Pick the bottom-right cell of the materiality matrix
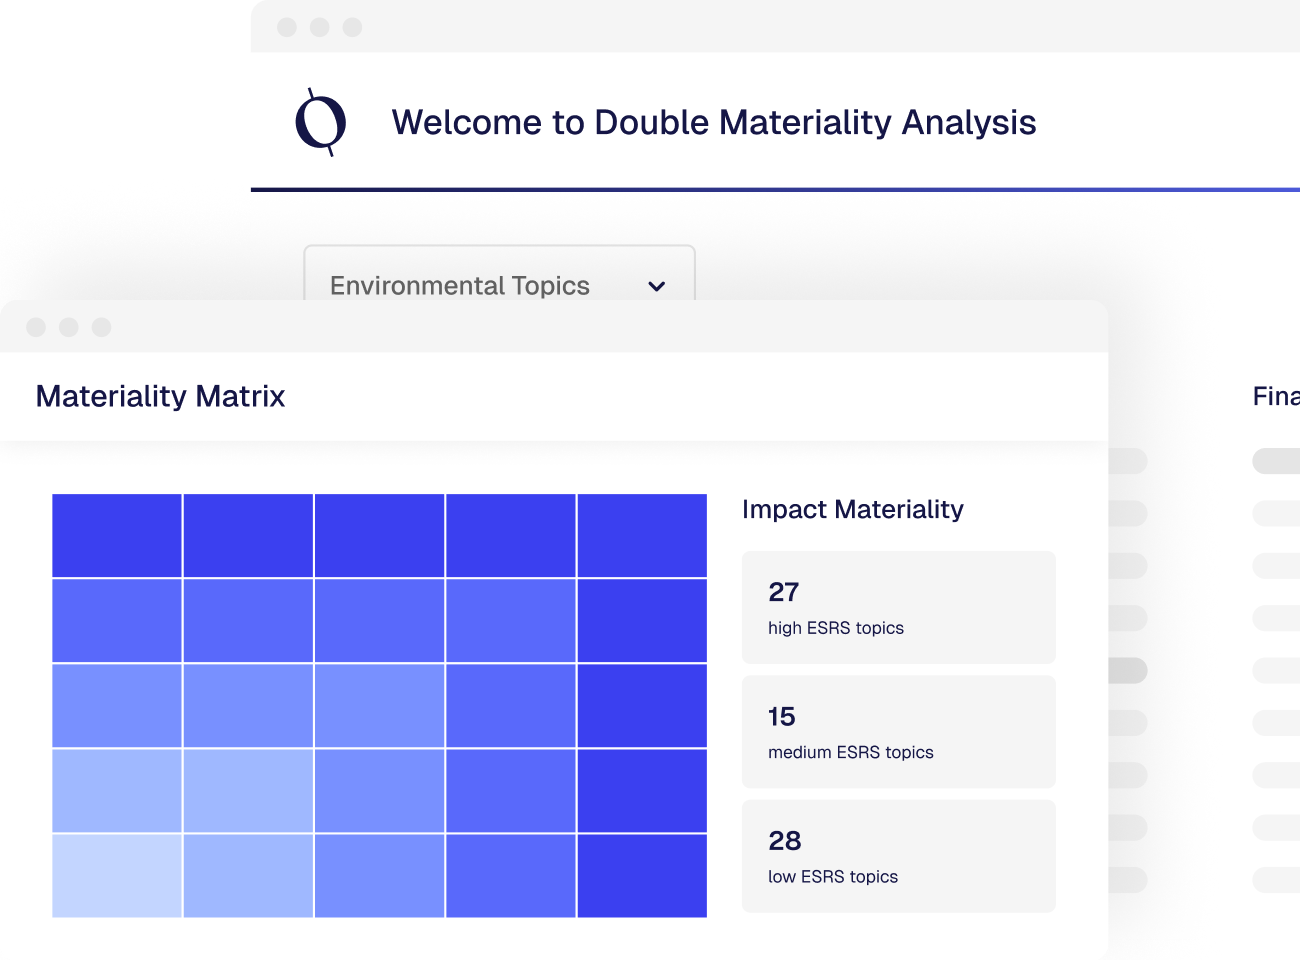 (642, 876)
